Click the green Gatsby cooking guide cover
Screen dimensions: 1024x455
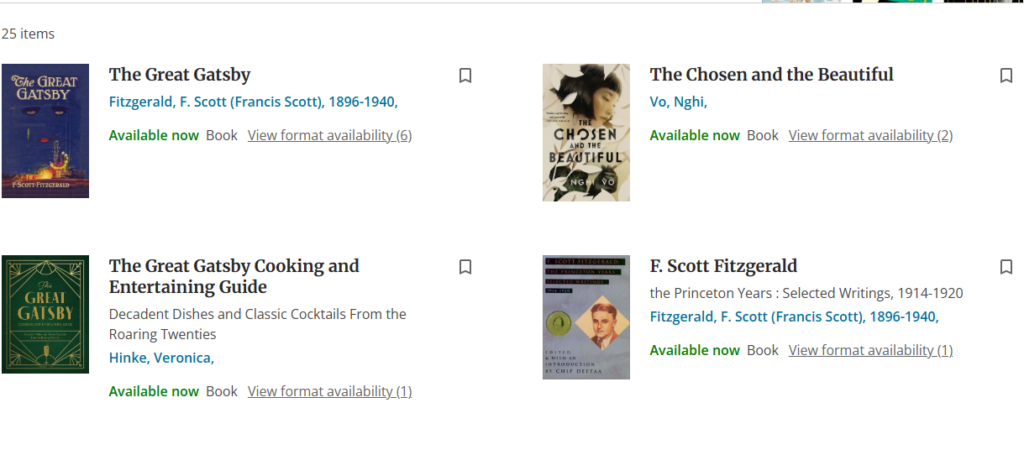pyautogui.click(x=45, y=314)
